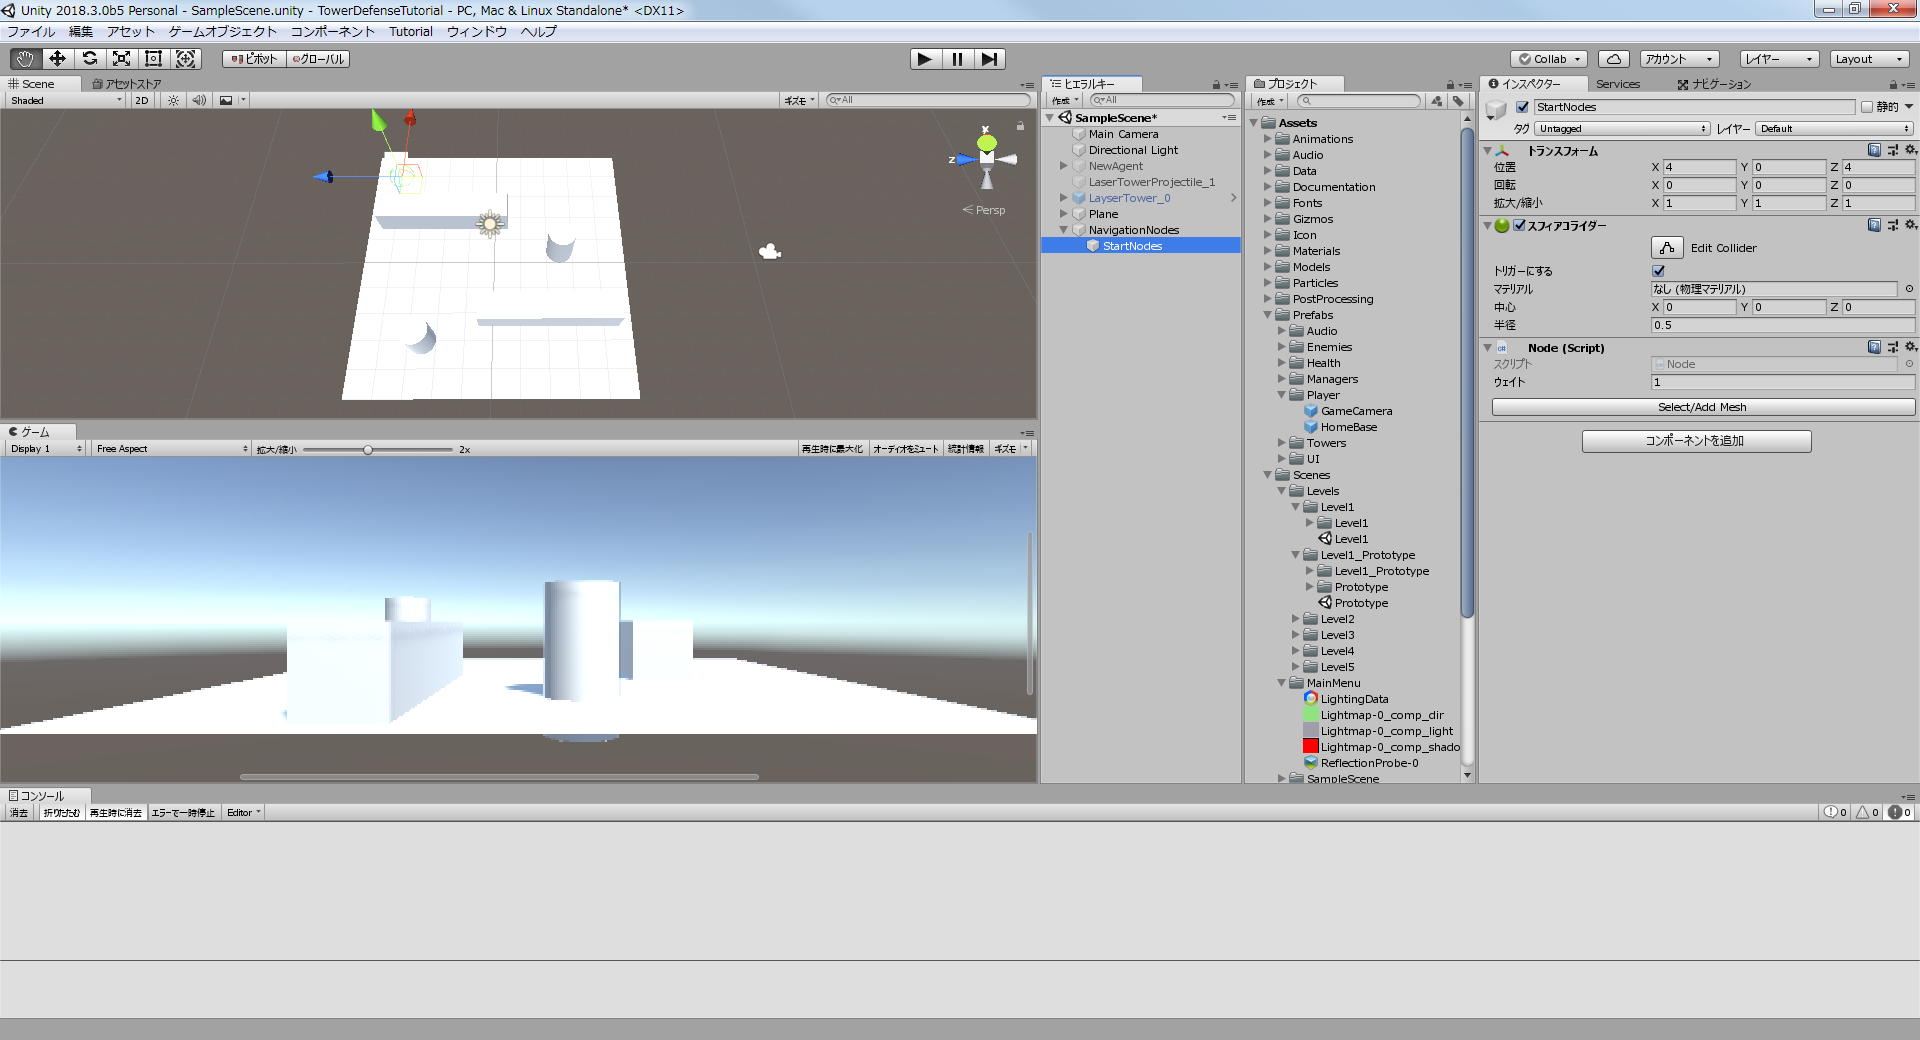The width and height of the screenshot is (1920, 1040).
Task: Toggle Global handle rotation
Action: click(318, 59)
